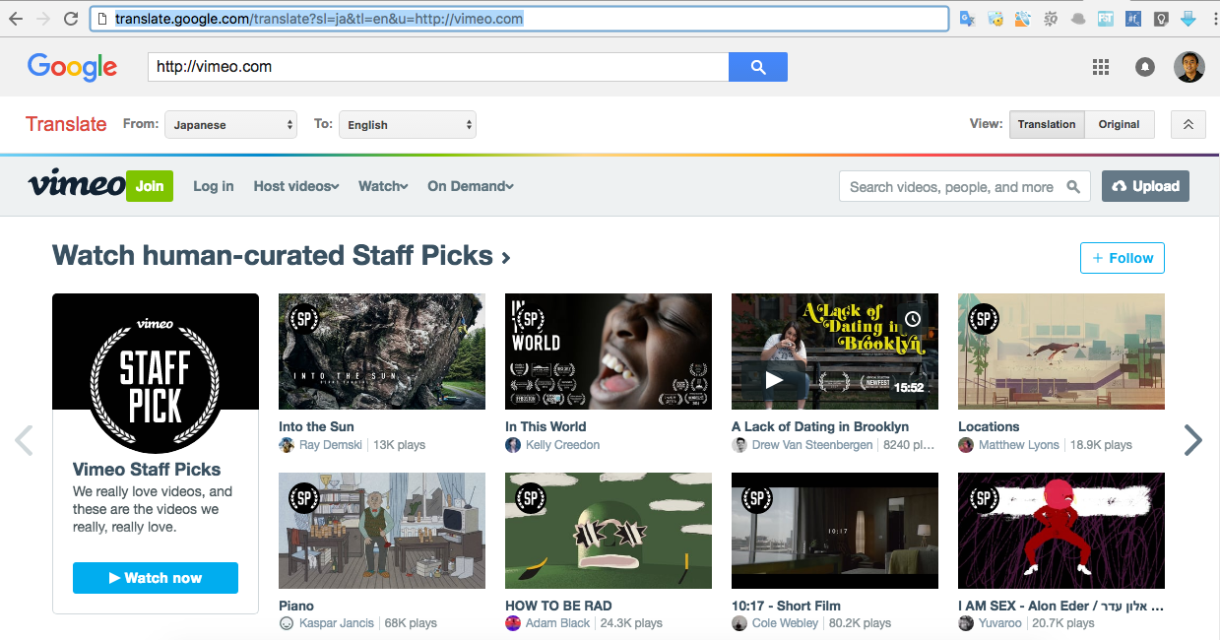Click the Upload button
The height and width of the screenshot is (640, 1220).
(1145, 186)
